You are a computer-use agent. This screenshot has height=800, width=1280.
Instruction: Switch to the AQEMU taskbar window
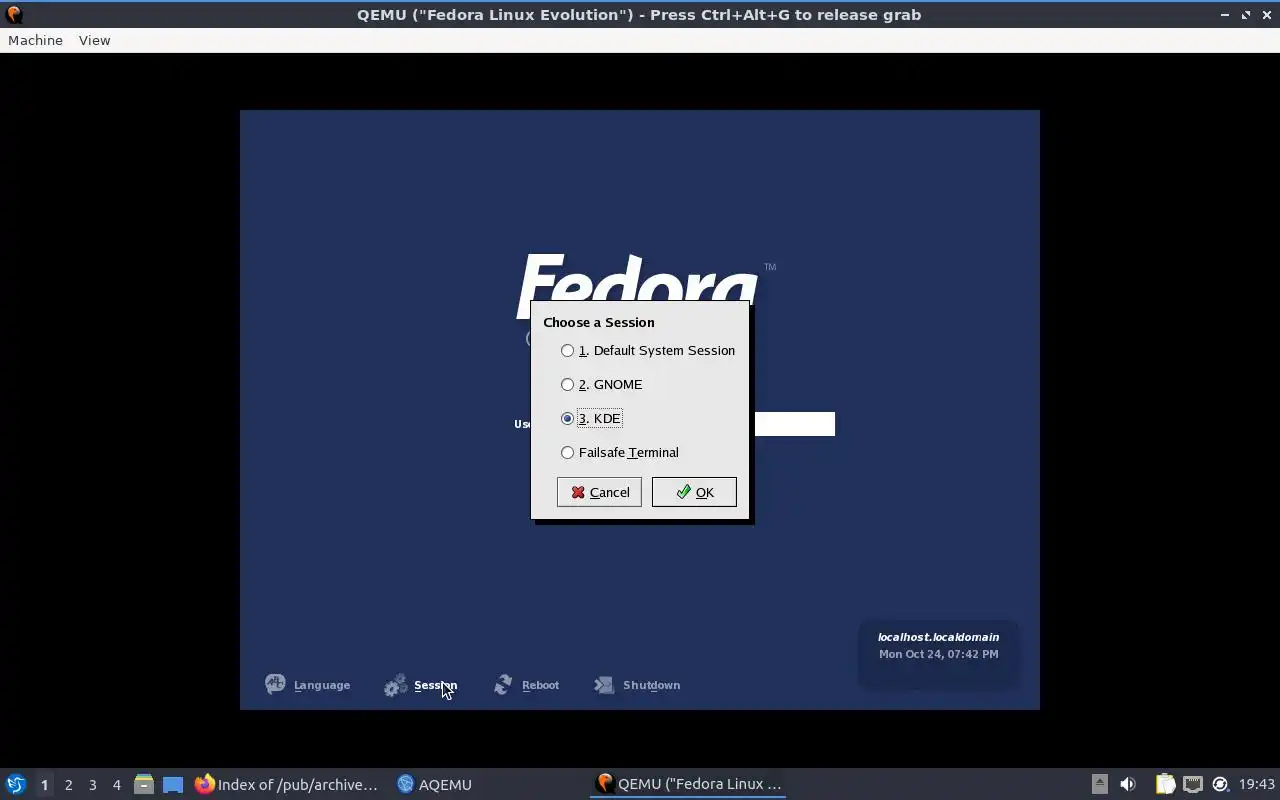(x=434, y=784)
